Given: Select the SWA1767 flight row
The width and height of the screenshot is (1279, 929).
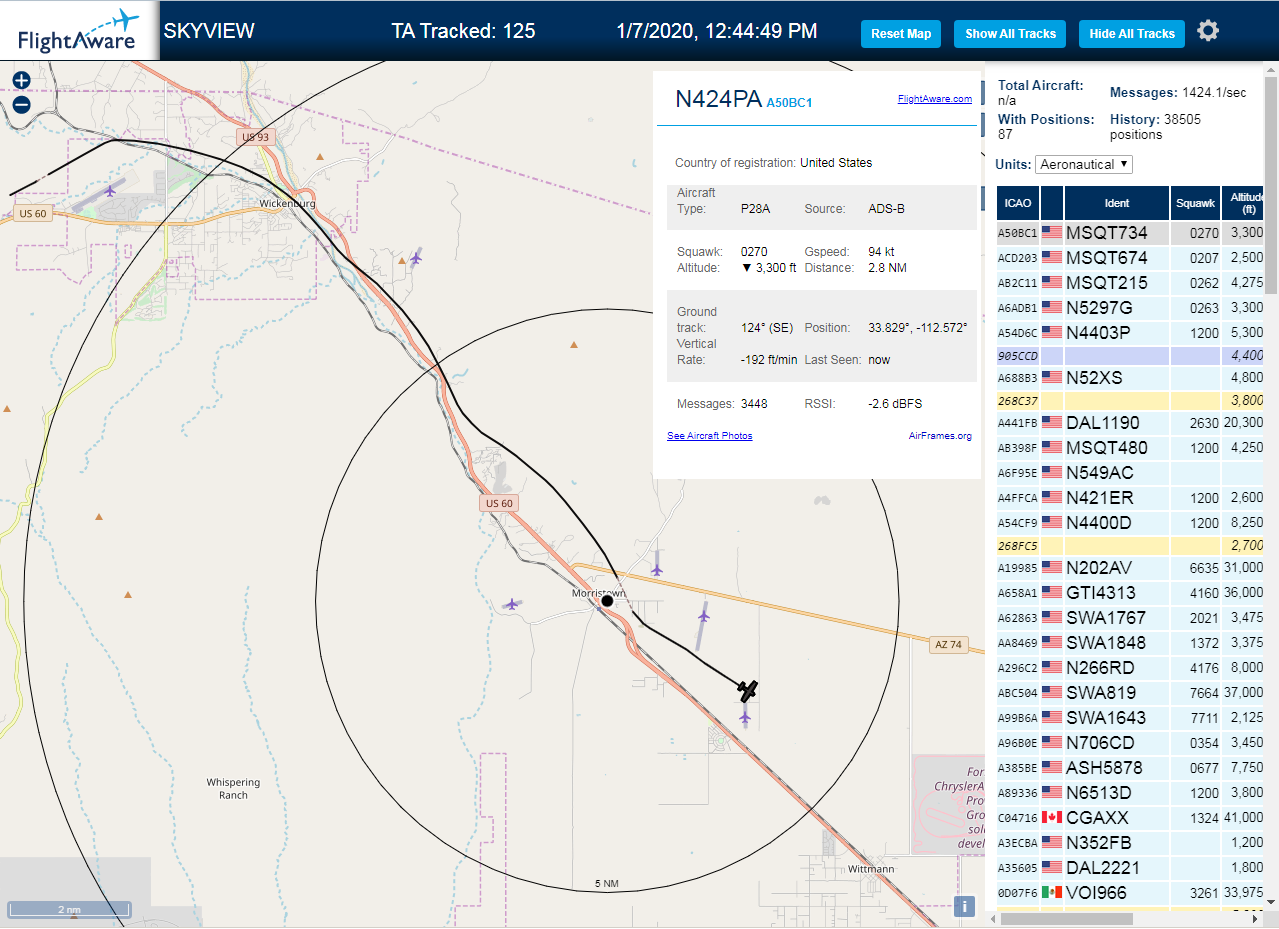Looking at the screenshot, I should [x=1130, y=618].
